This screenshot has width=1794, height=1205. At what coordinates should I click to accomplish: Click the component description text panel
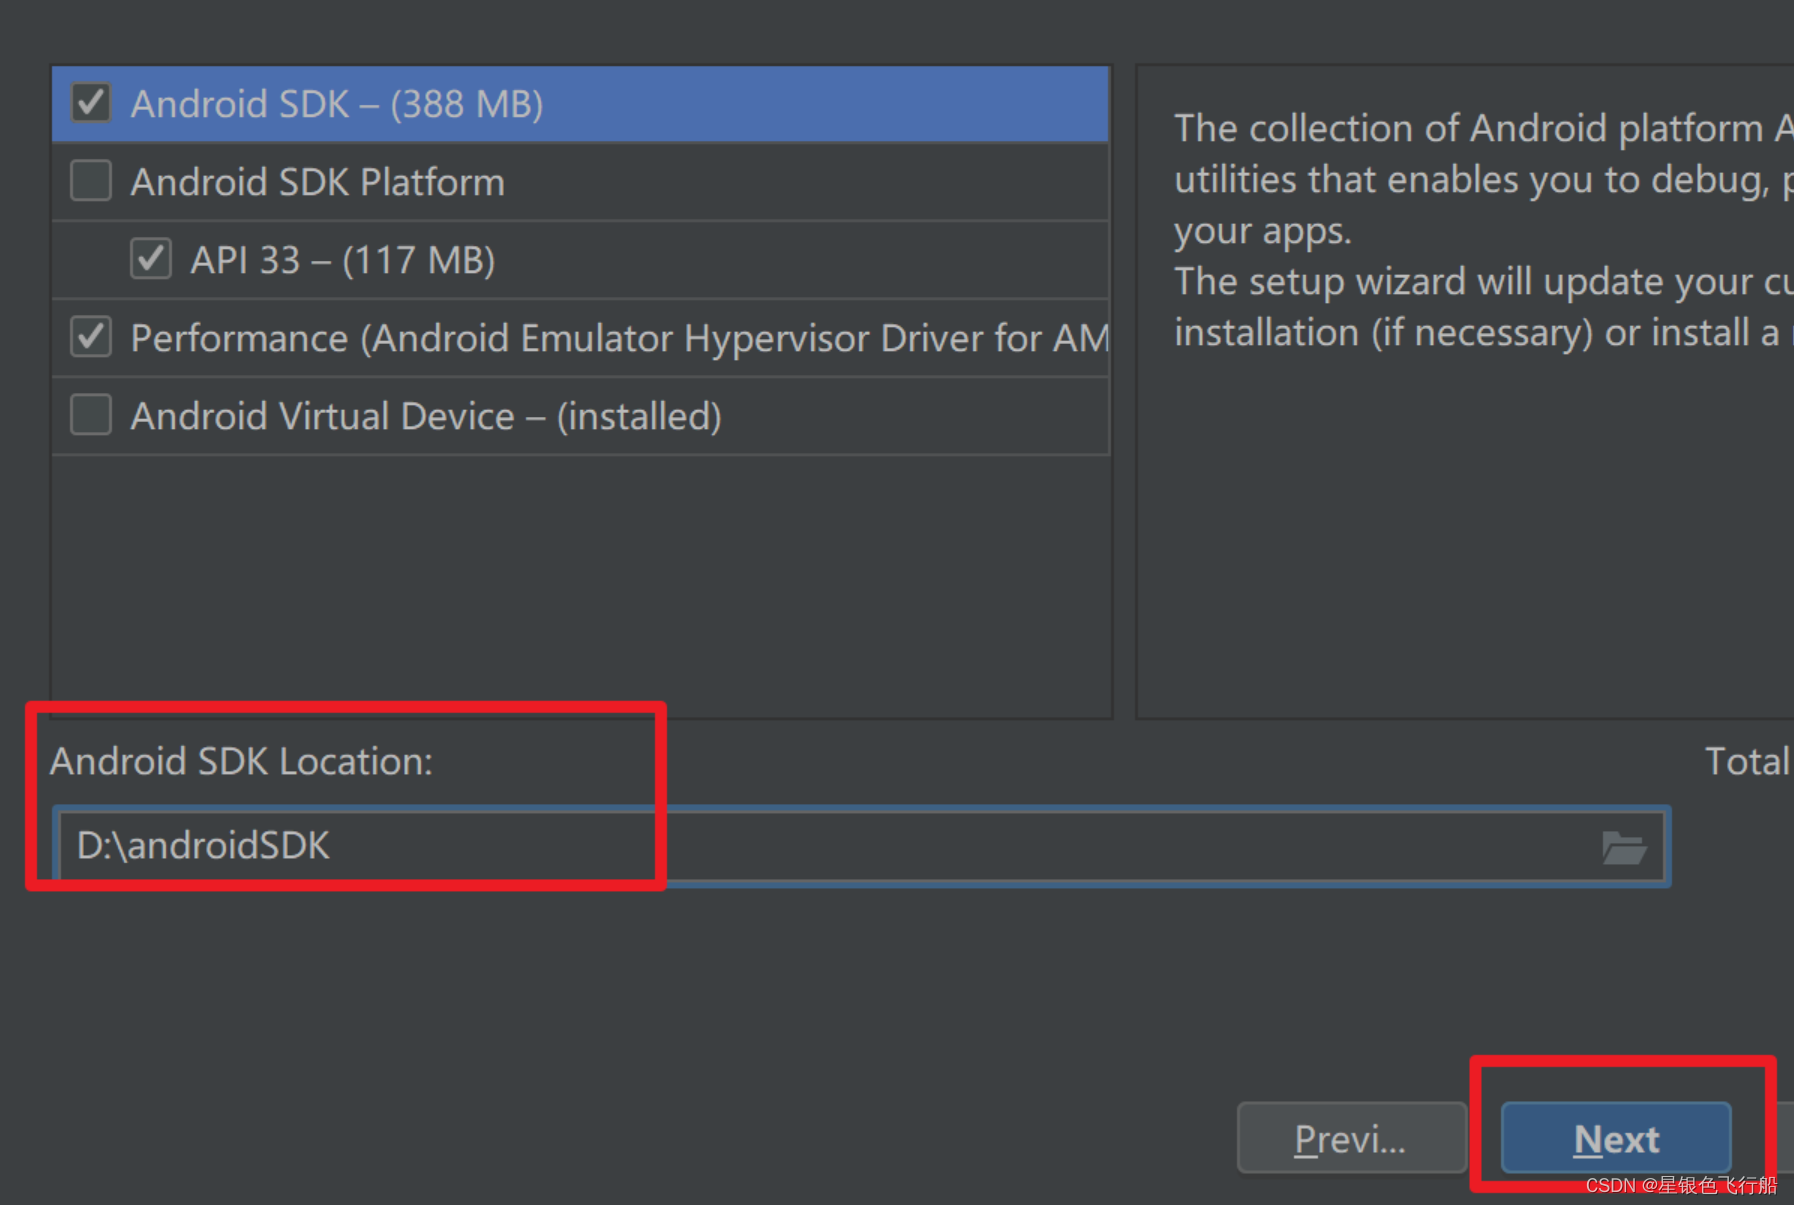pos(1465,392)
